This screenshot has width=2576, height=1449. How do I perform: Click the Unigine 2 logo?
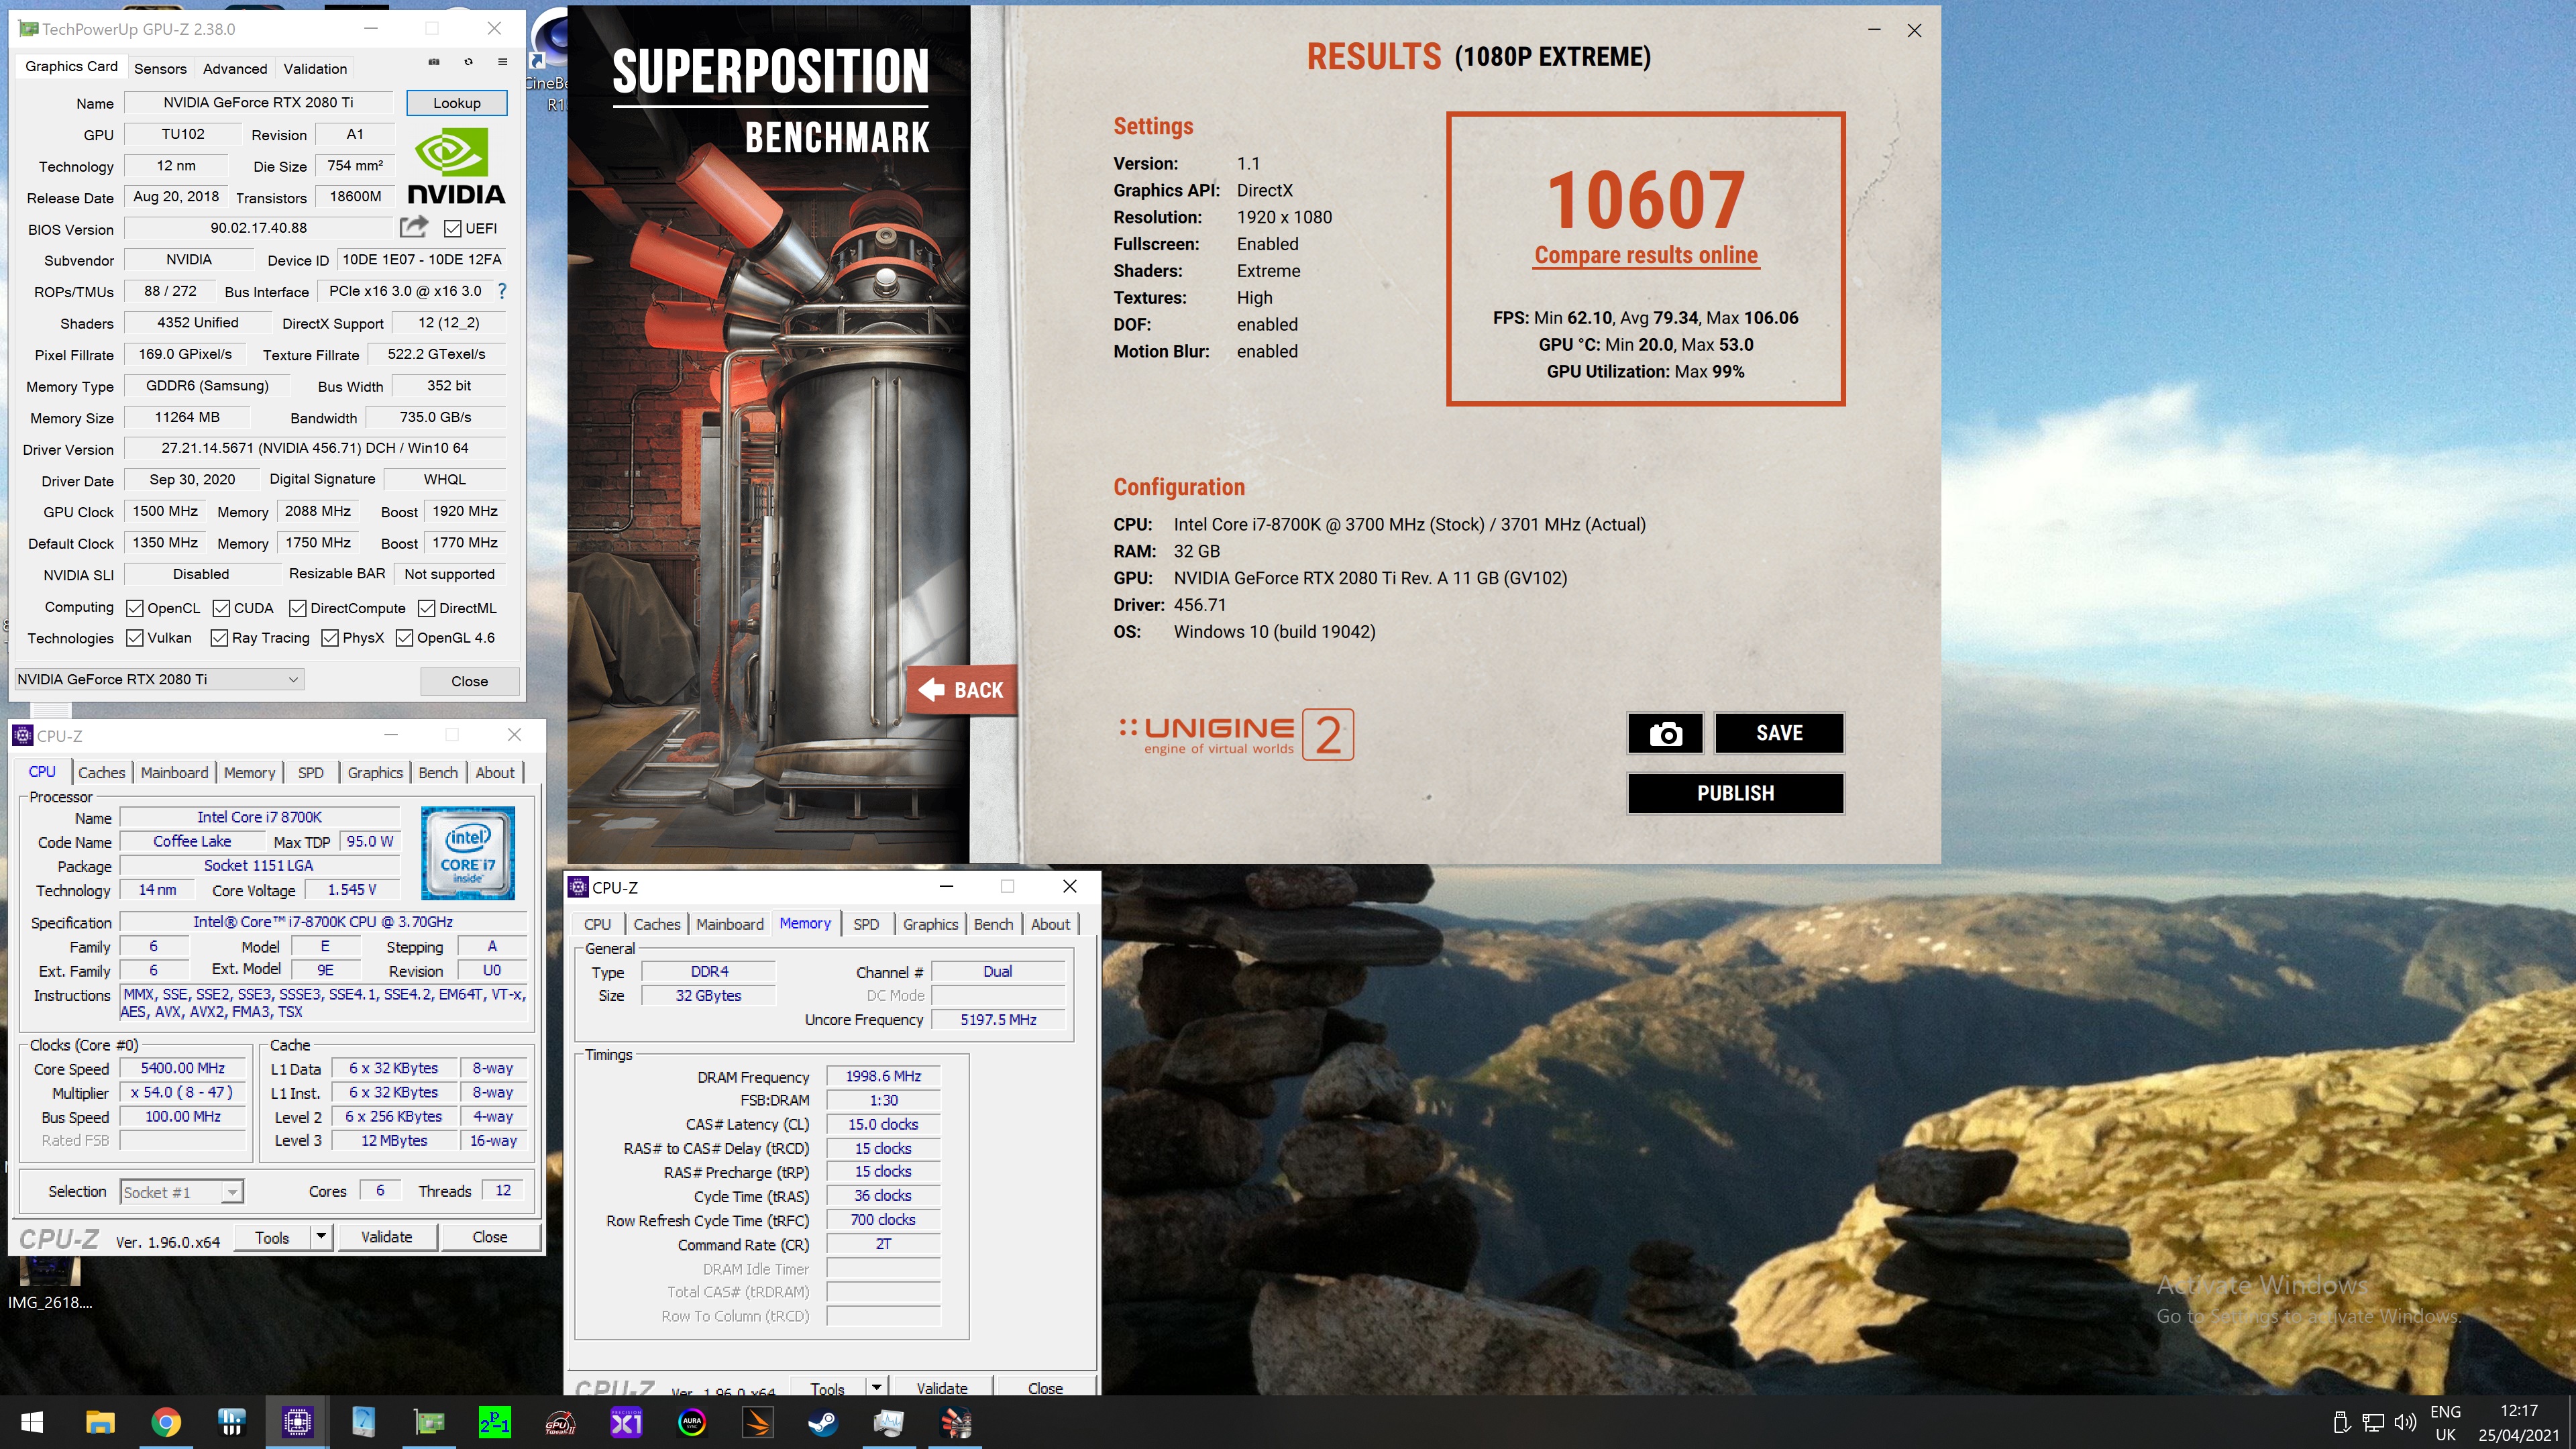1236,735
